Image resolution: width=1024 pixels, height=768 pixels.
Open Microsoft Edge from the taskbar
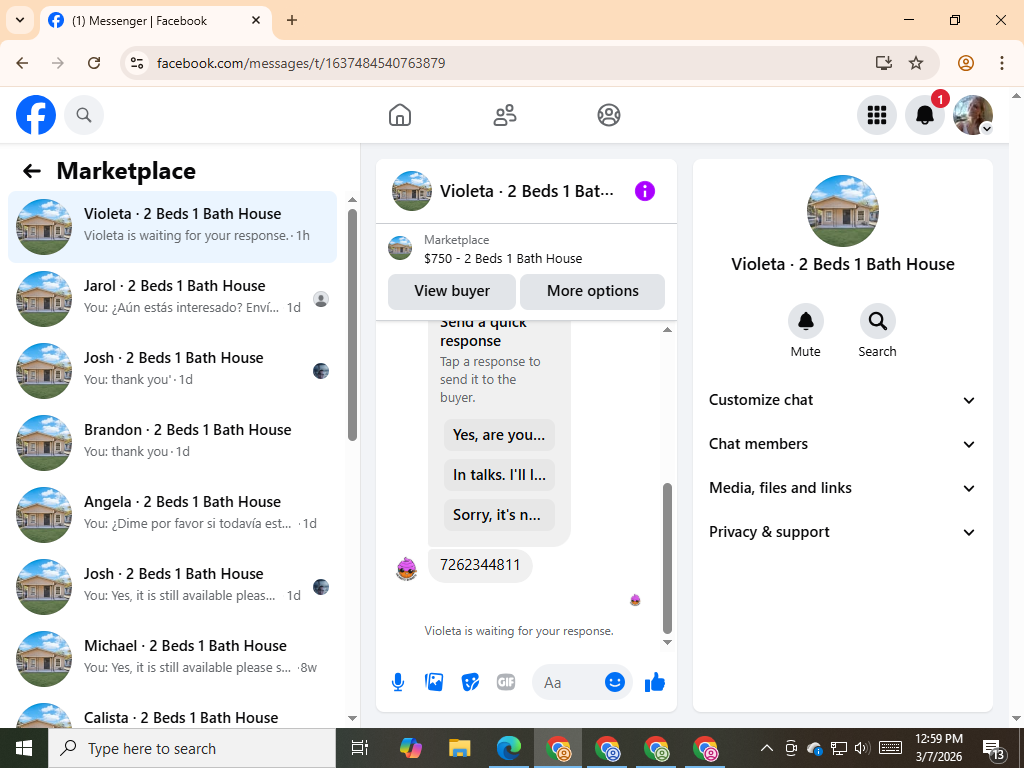[509, 748]
